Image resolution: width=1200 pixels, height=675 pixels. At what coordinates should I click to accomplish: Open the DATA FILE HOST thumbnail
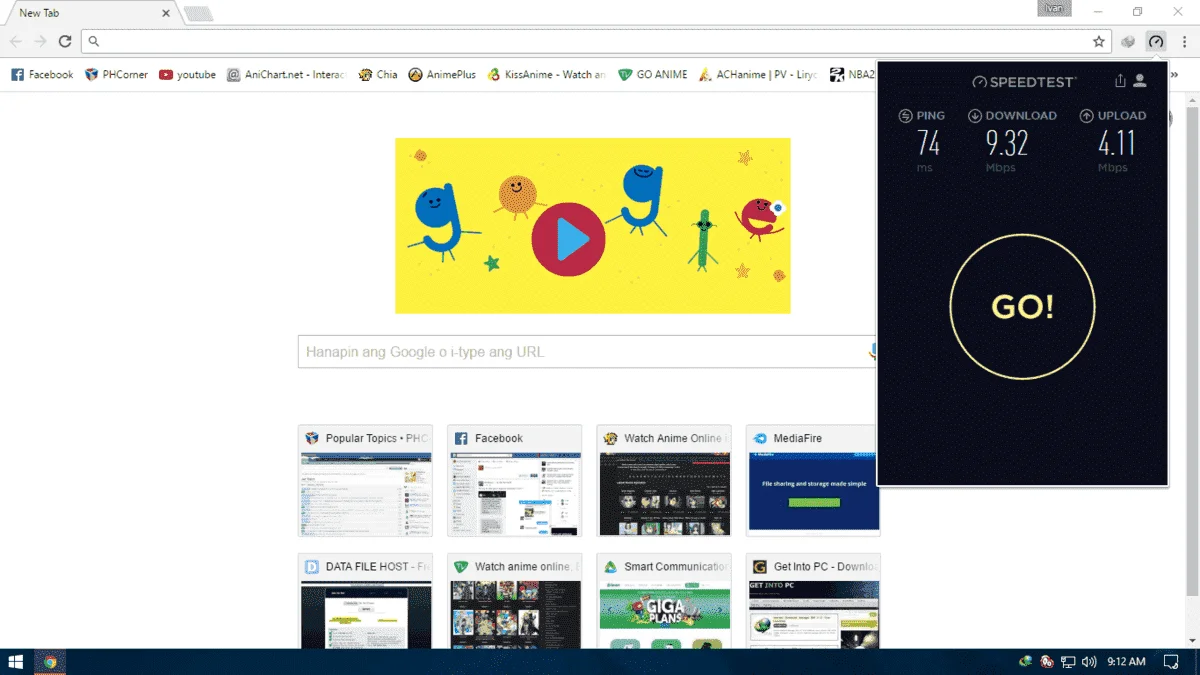tap(366, 601)
